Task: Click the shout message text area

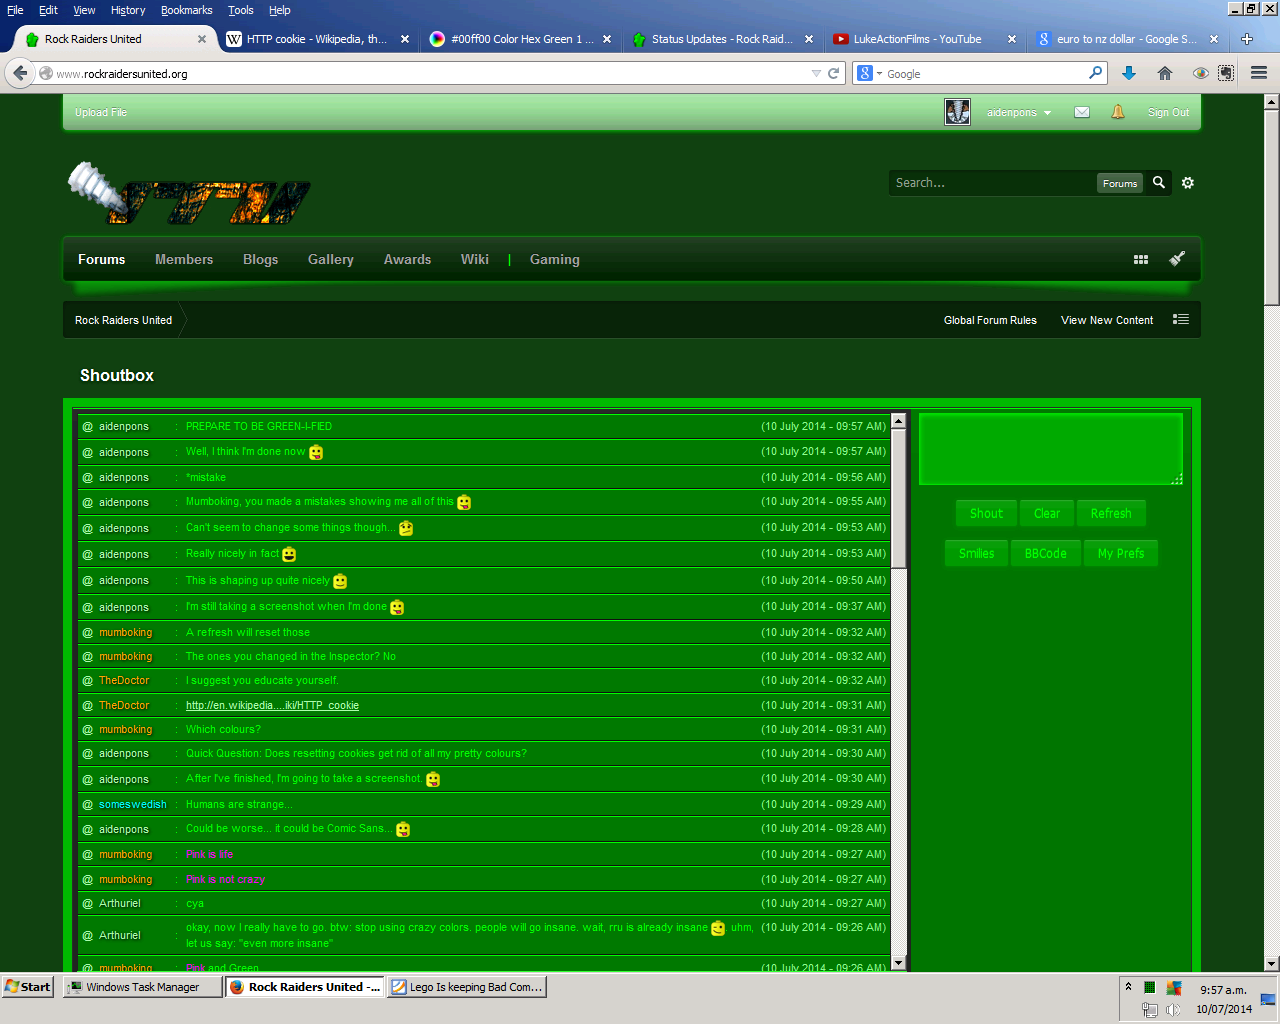Action: point(1051,449)
